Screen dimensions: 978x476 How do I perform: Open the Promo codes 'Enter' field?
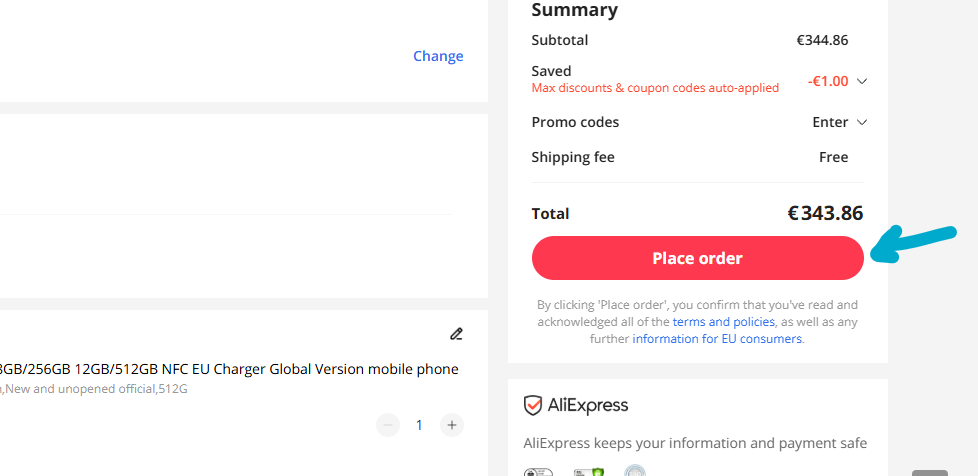click(830, 122)
